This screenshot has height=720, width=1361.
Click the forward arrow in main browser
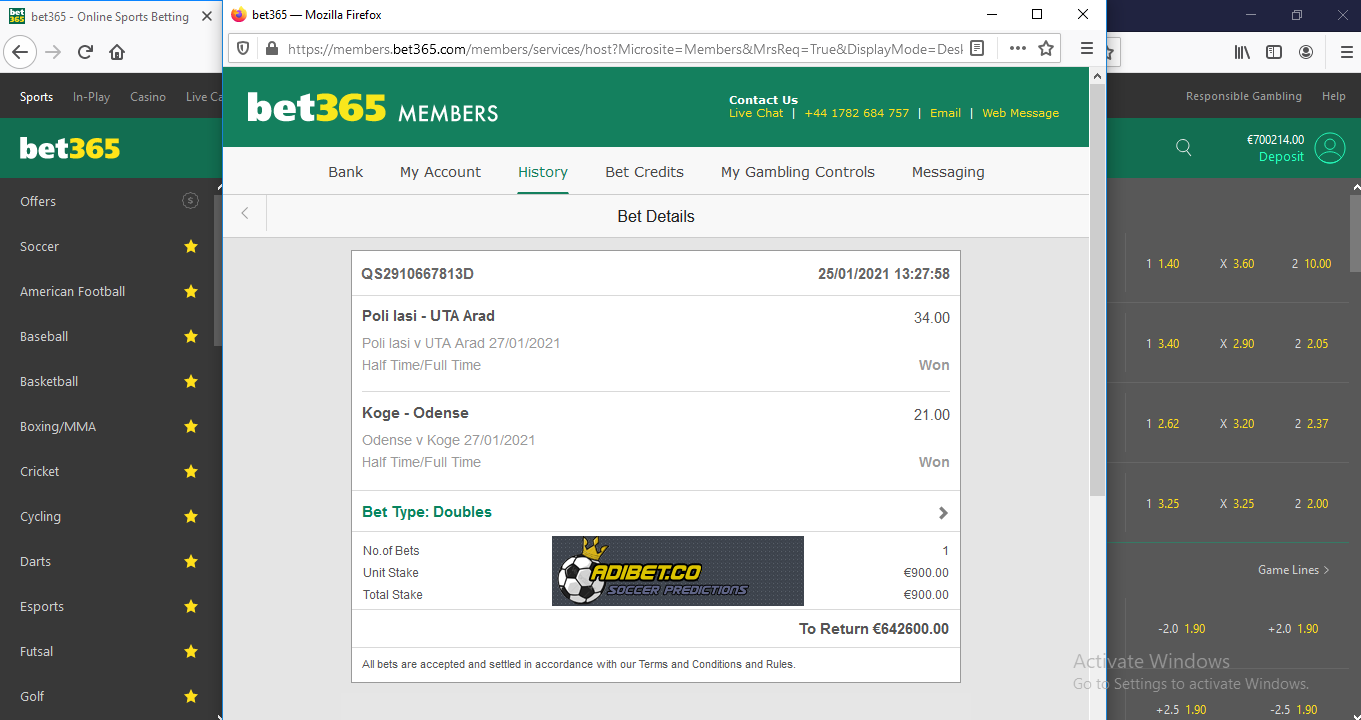click(x=54, y=52)
